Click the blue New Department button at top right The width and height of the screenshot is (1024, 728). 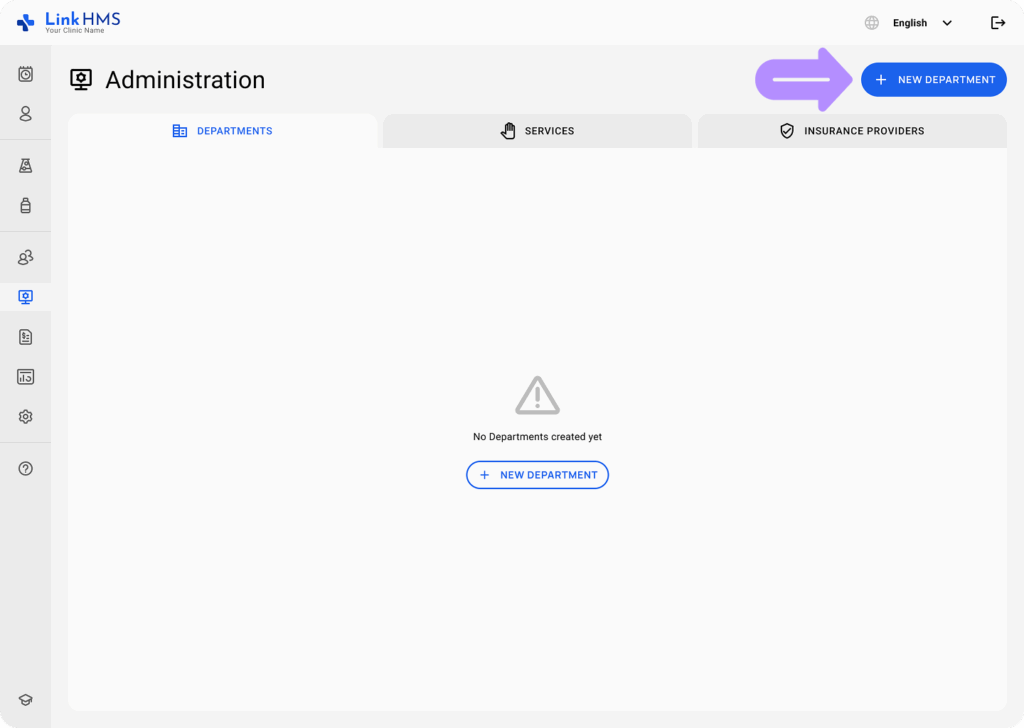933,80
